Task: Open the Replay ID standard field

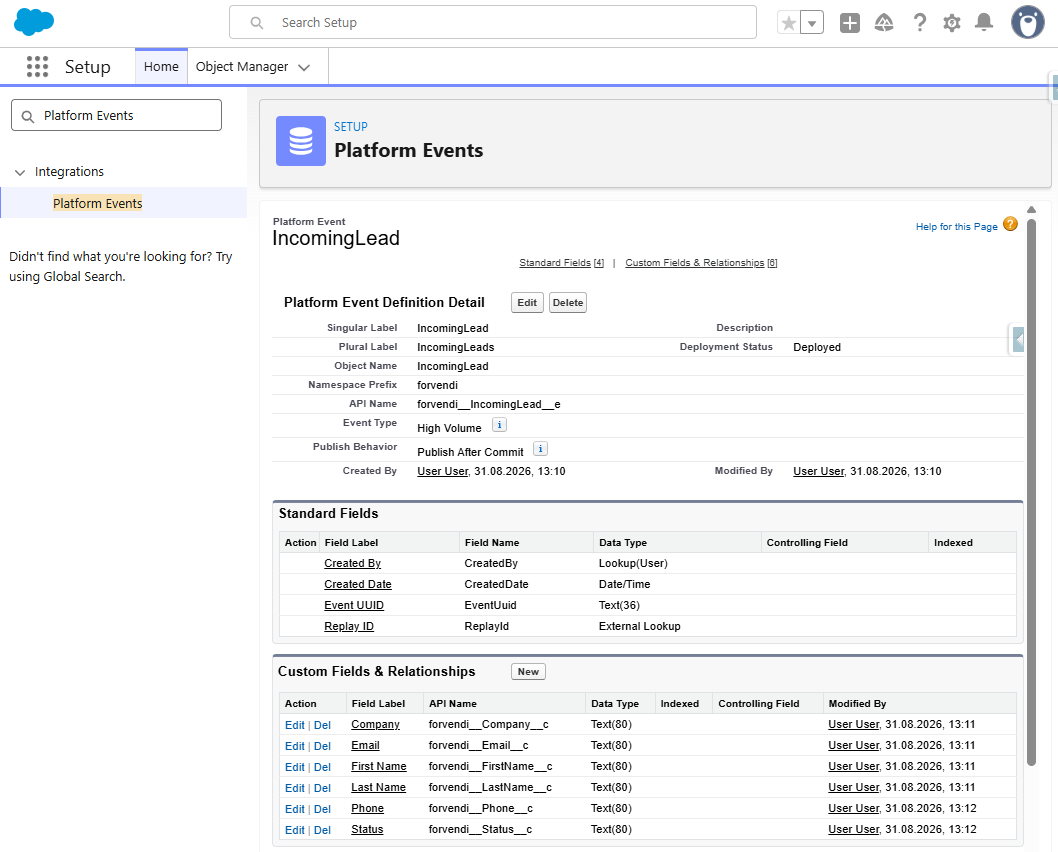Action: tap(349, 626)
